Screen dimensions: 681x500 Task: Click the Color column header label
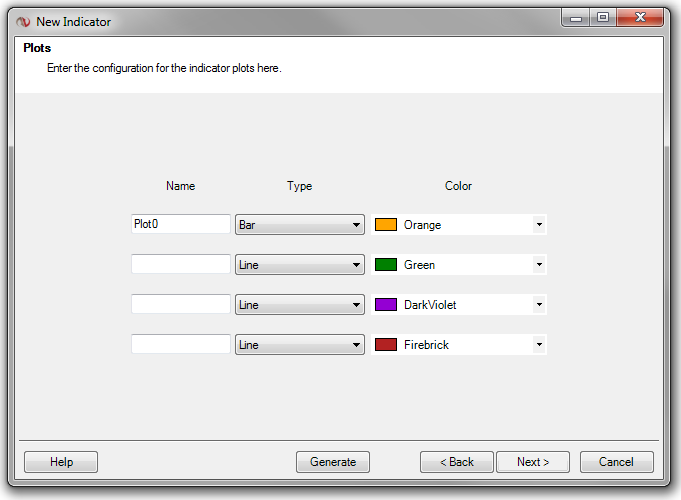click(458, 186)
